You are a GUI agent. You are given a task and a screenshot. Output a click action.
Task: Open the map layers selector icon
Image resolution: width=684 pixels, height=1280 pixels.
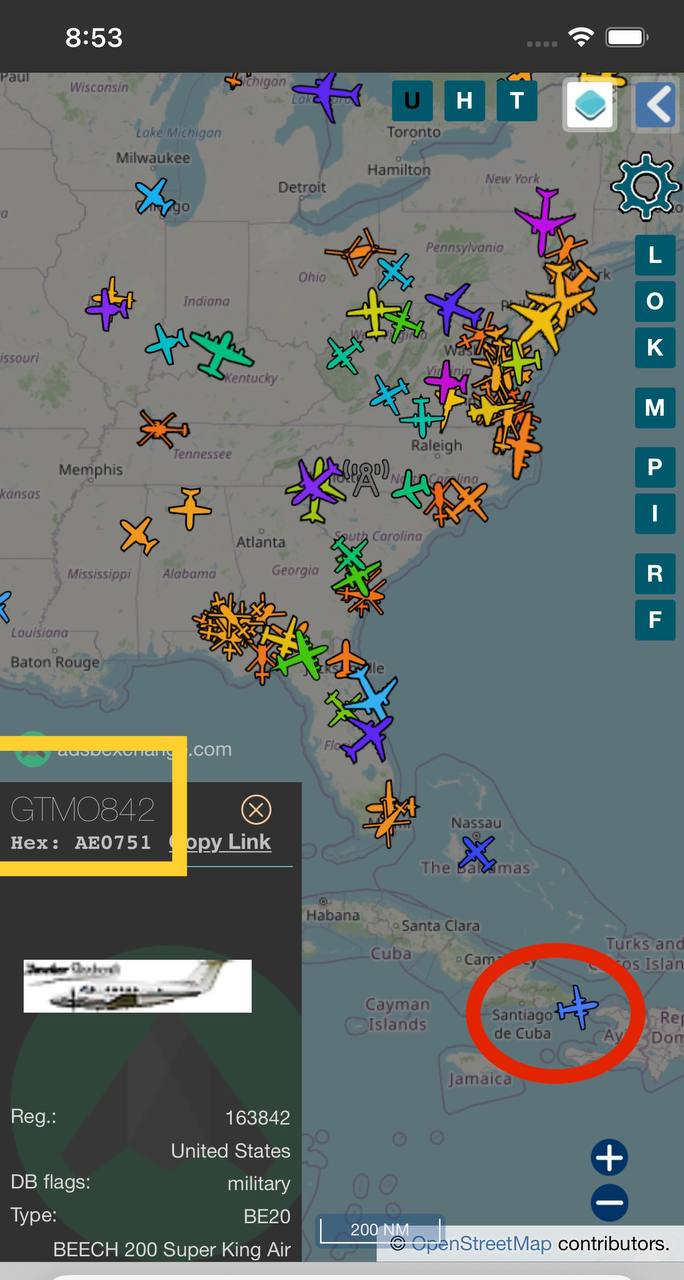pos(590,104)
